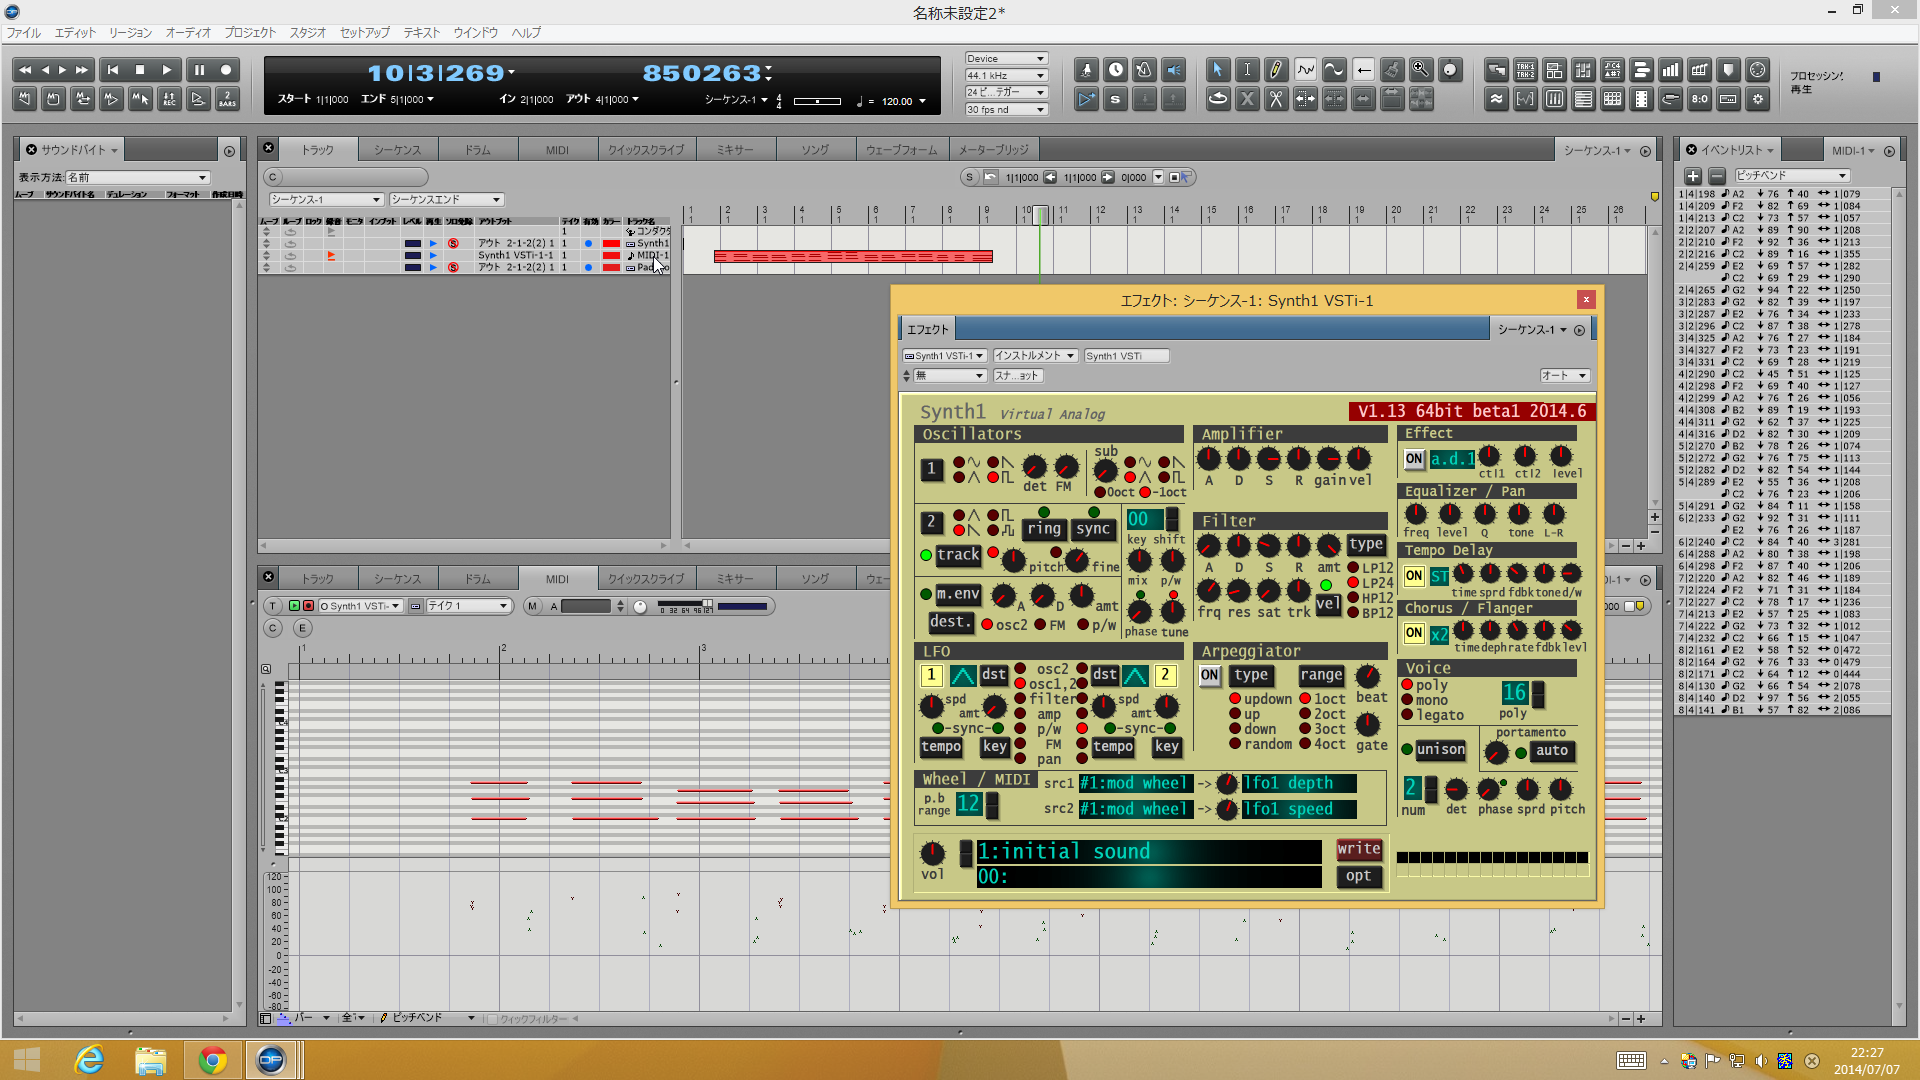This screenshot has width=1920, height=1080.
Task: Open the 44.1 kHz sample rate dropdown
Action: [x=1005, y=76]
